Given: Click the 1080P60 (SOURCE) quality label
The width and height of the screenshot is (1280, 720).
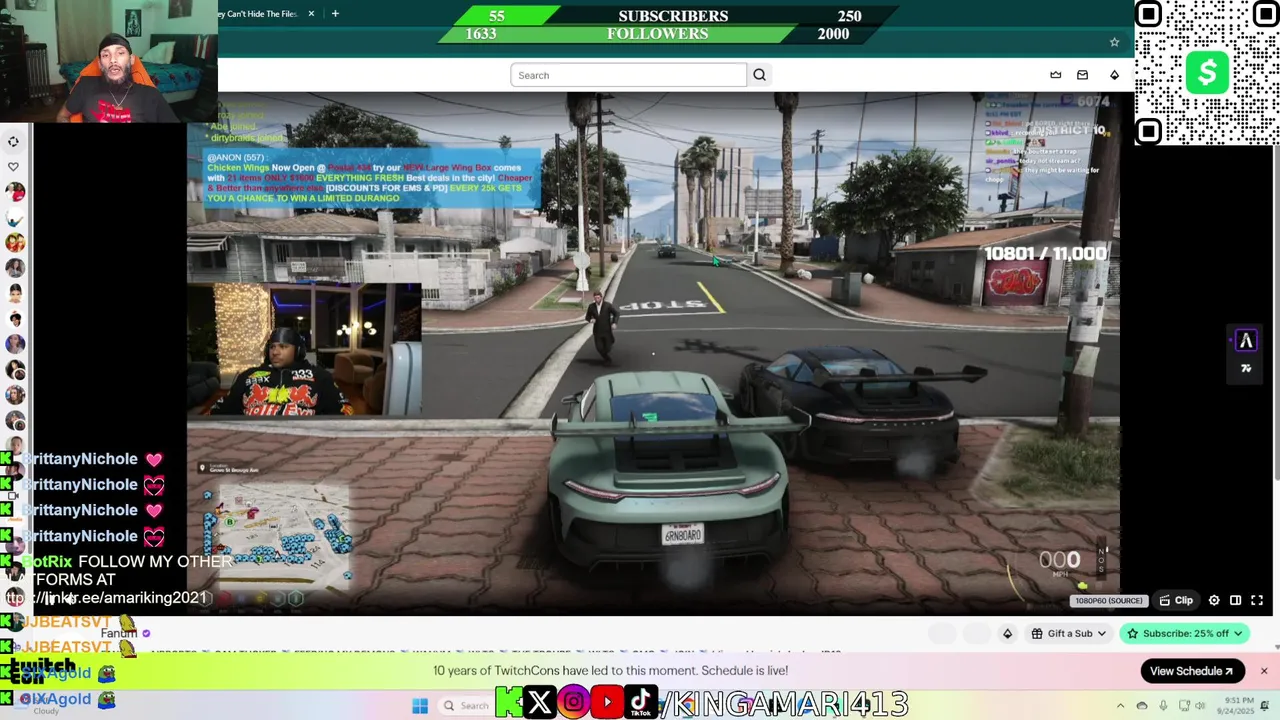Looking at the screenshot, I should (x=1108, y=601).
